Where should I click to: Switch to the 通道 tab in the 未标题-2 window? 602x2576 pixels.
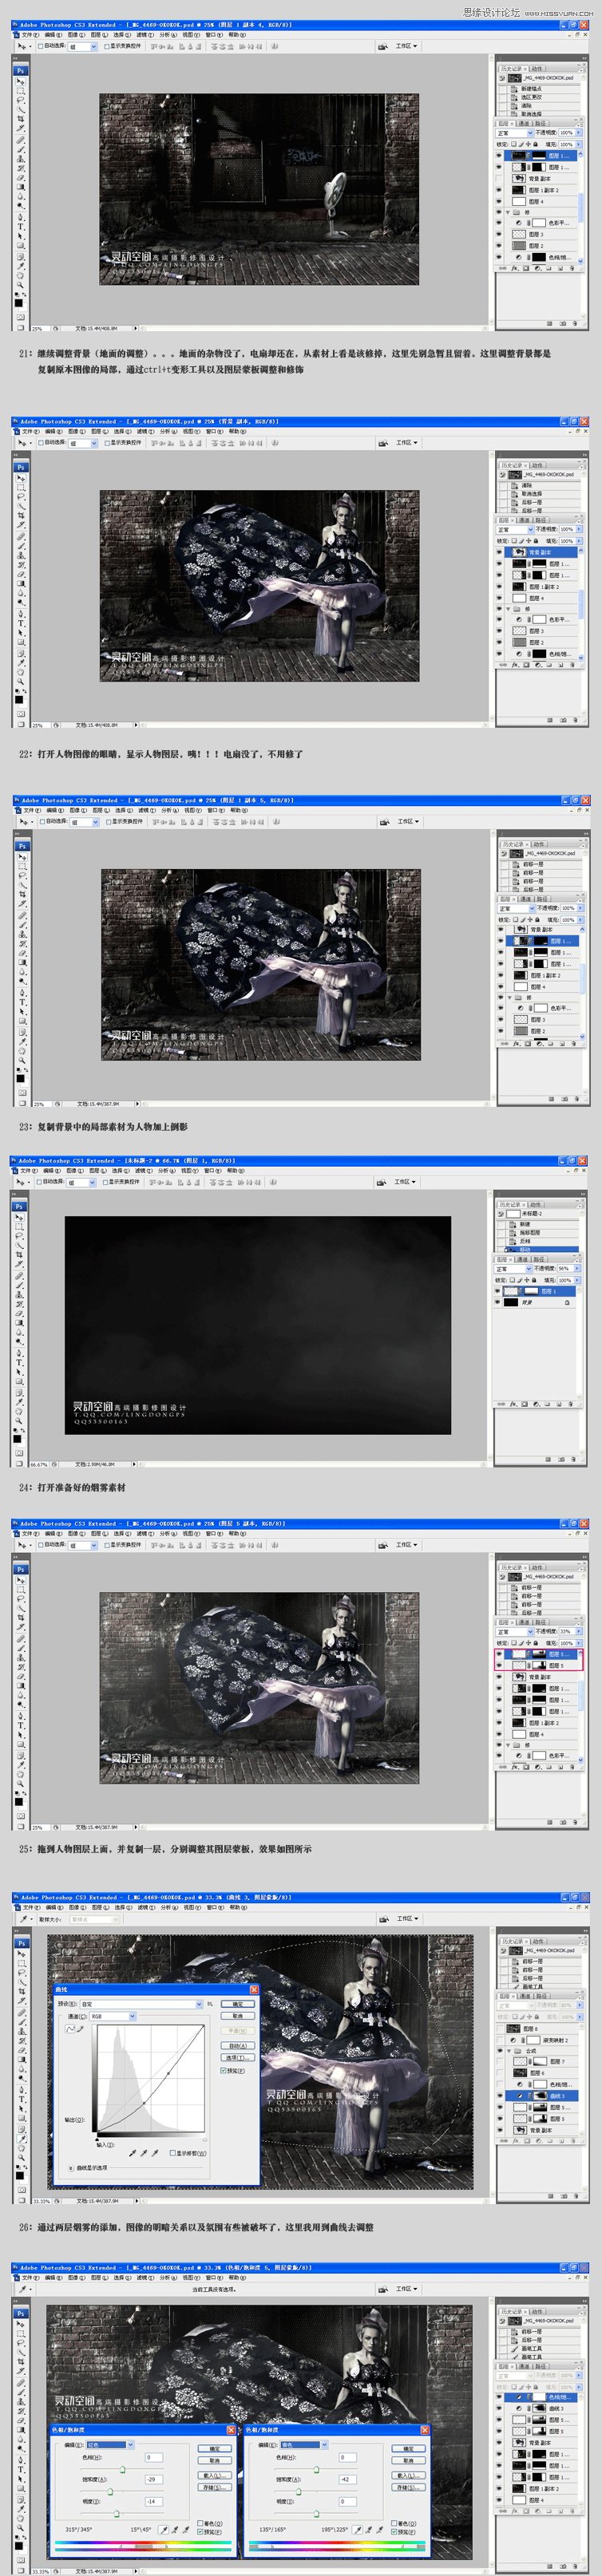523,1259
